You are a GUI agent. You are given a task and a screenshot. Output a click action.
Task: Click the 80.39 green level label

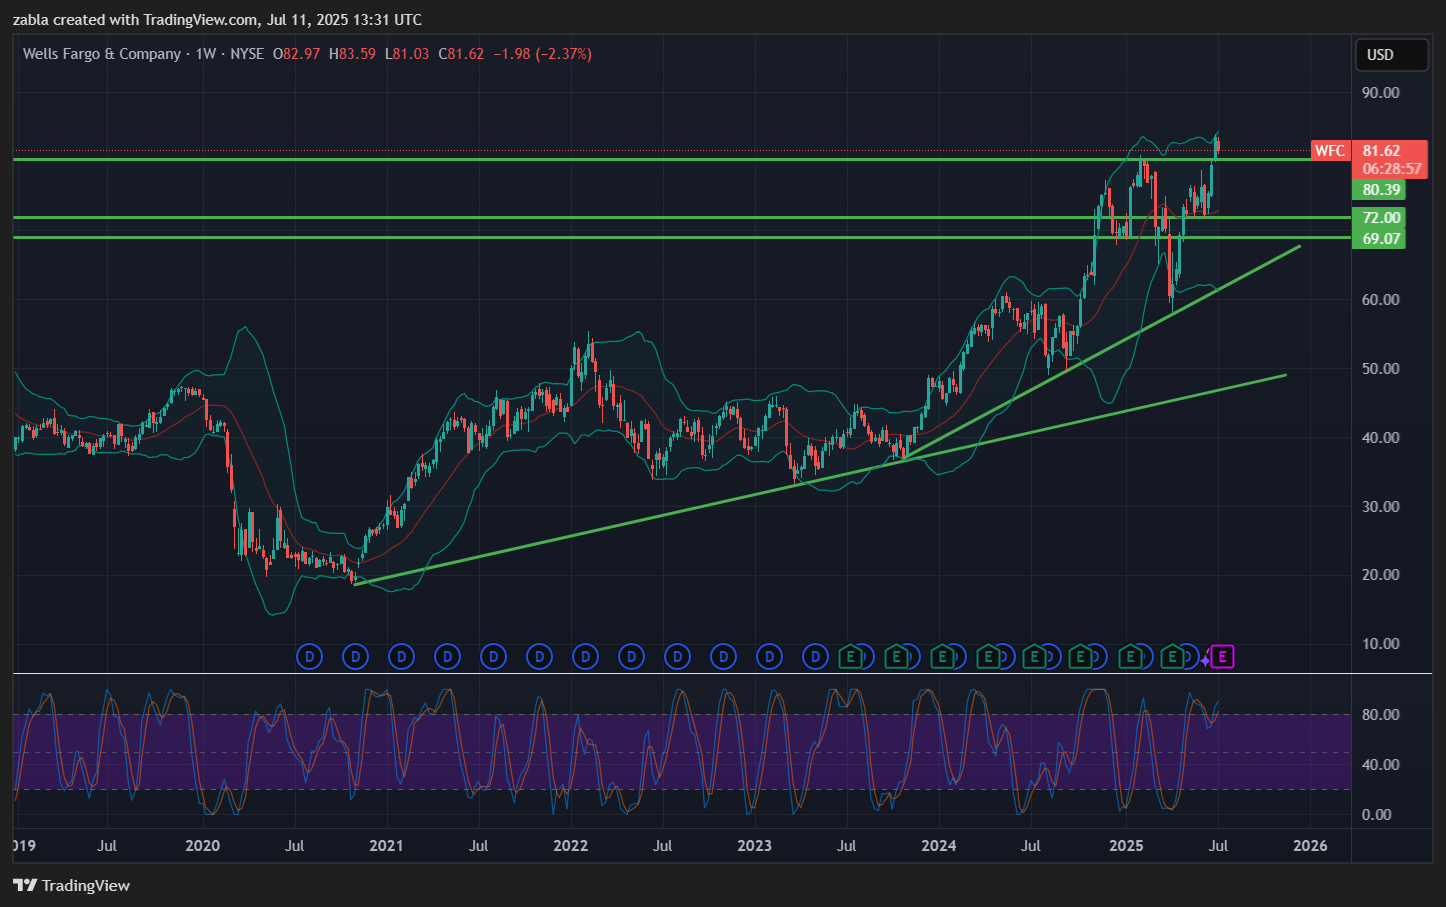[1379, 190]
